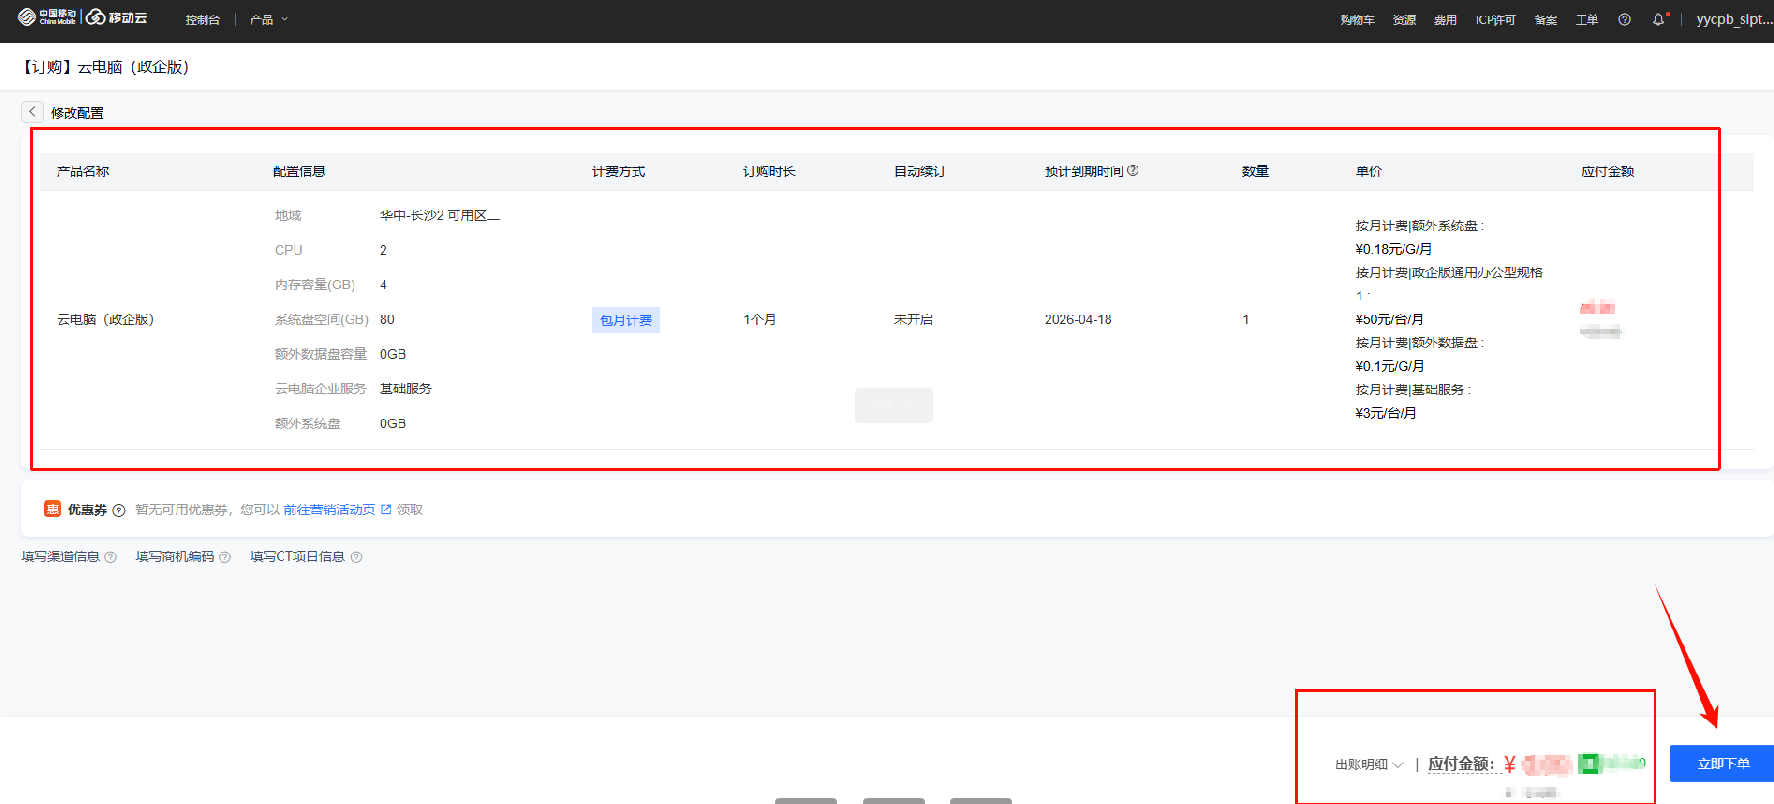Open the 费用 billing menu
This screenshot has width=1774, height=804.
[x=1445, y=20]
